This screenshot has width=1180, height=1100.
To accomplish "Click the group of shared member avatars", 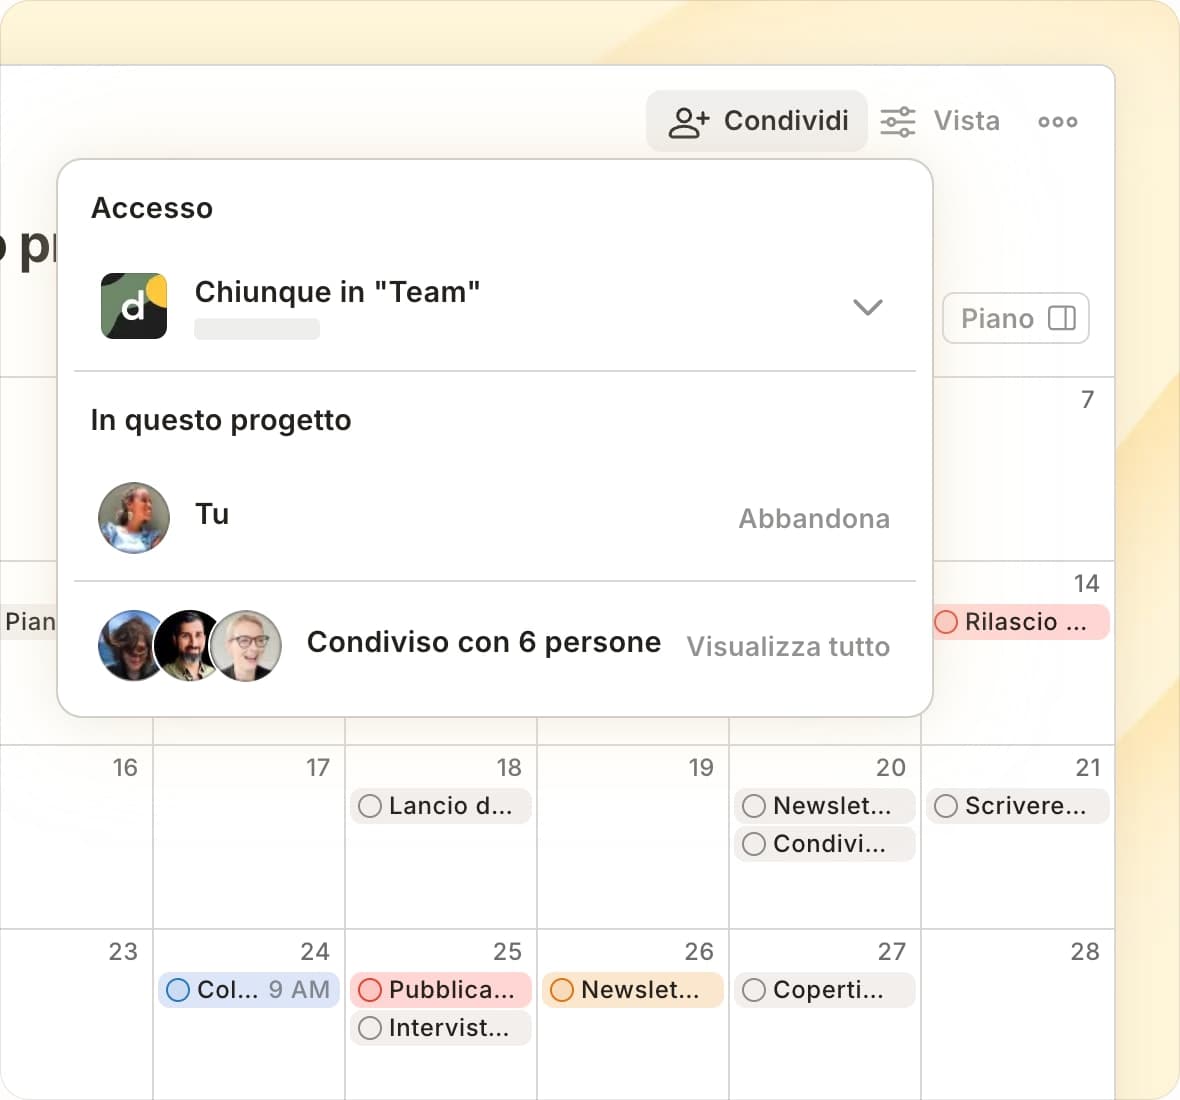I will pyautogui.click(x=190, y=645).
